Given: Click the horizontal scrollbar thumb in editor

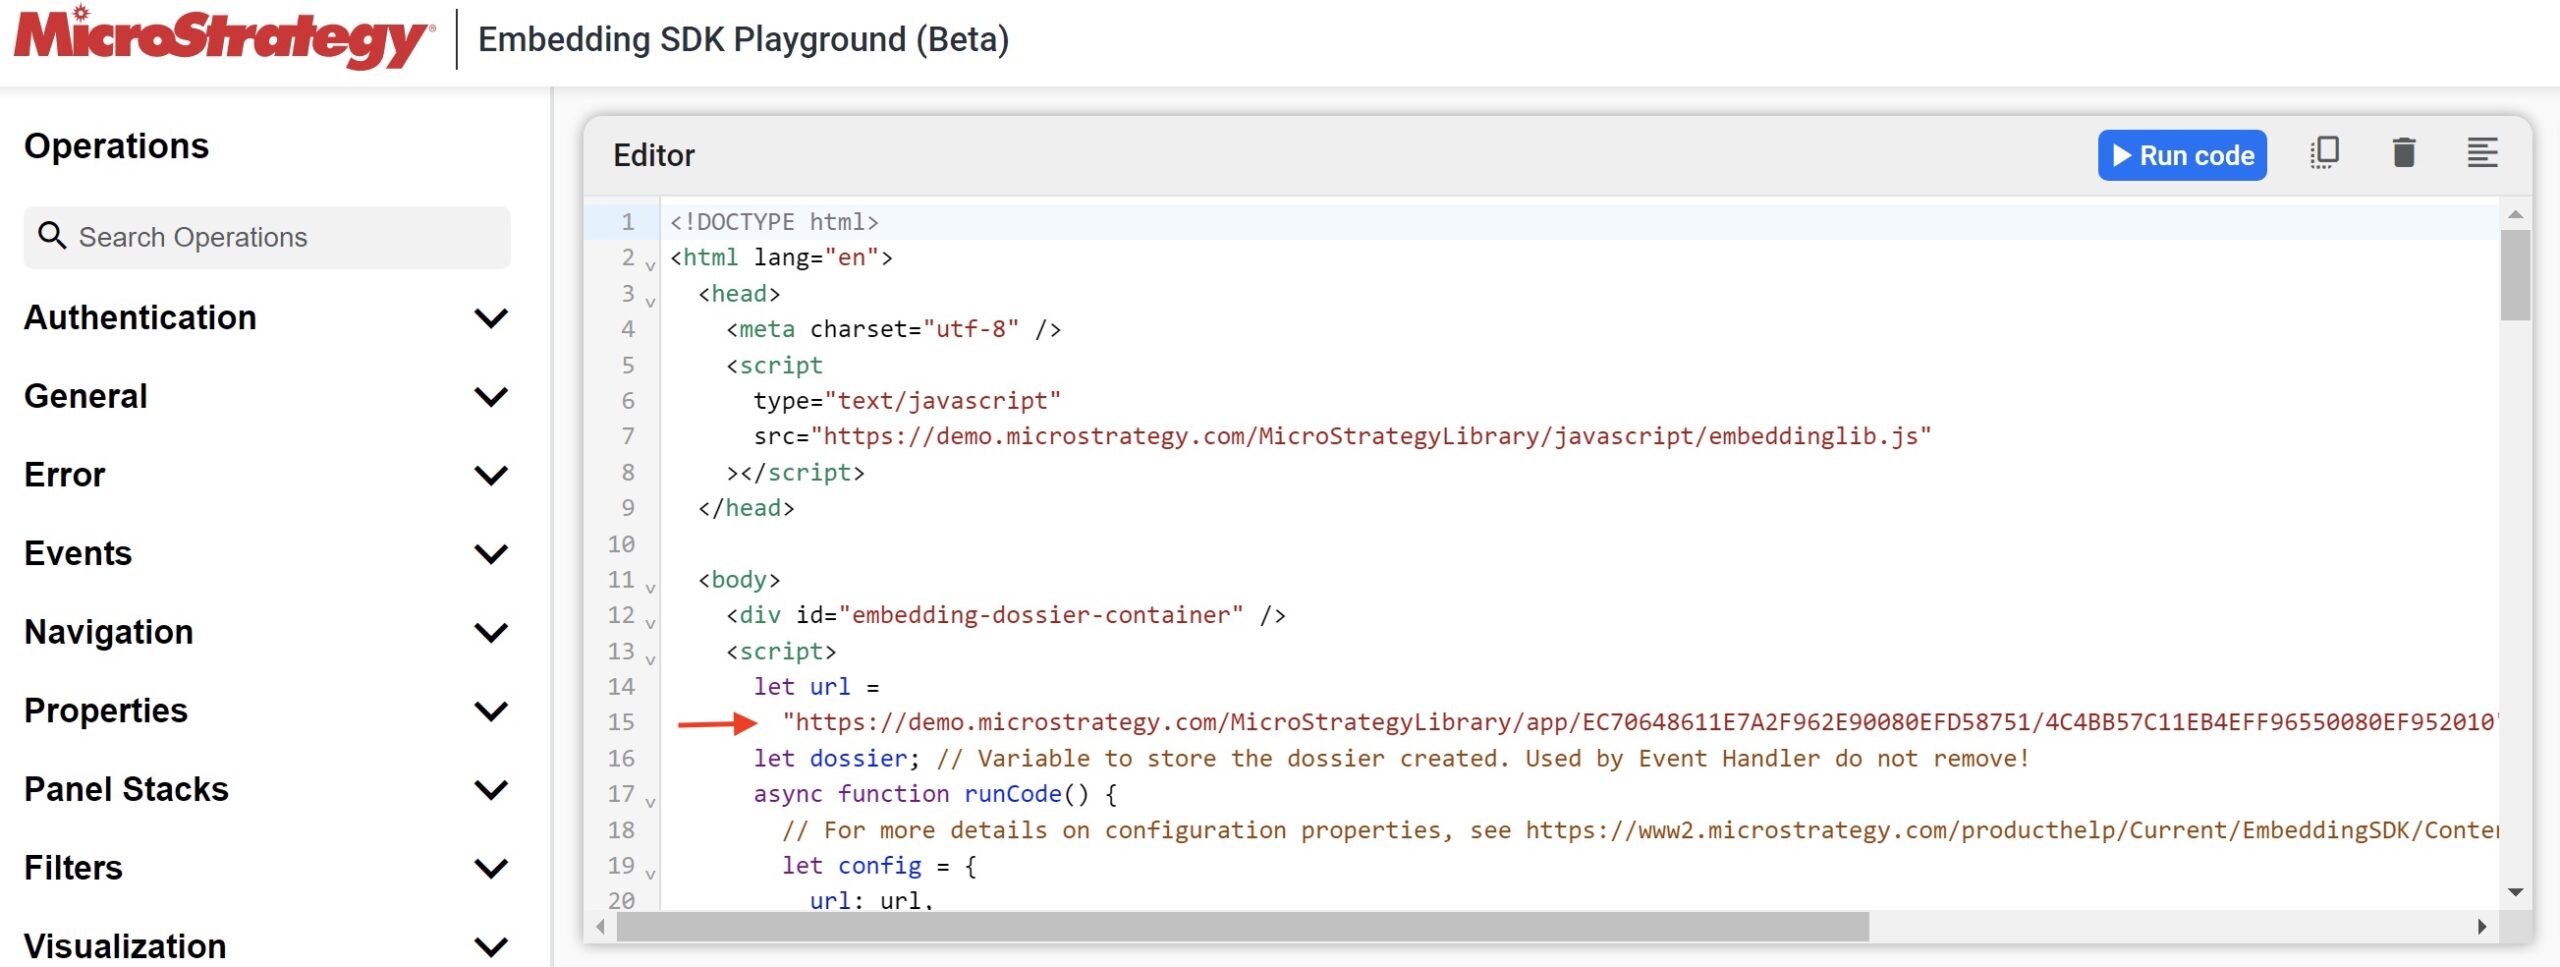Looking at the screenshot, I should click(1242, 927).
